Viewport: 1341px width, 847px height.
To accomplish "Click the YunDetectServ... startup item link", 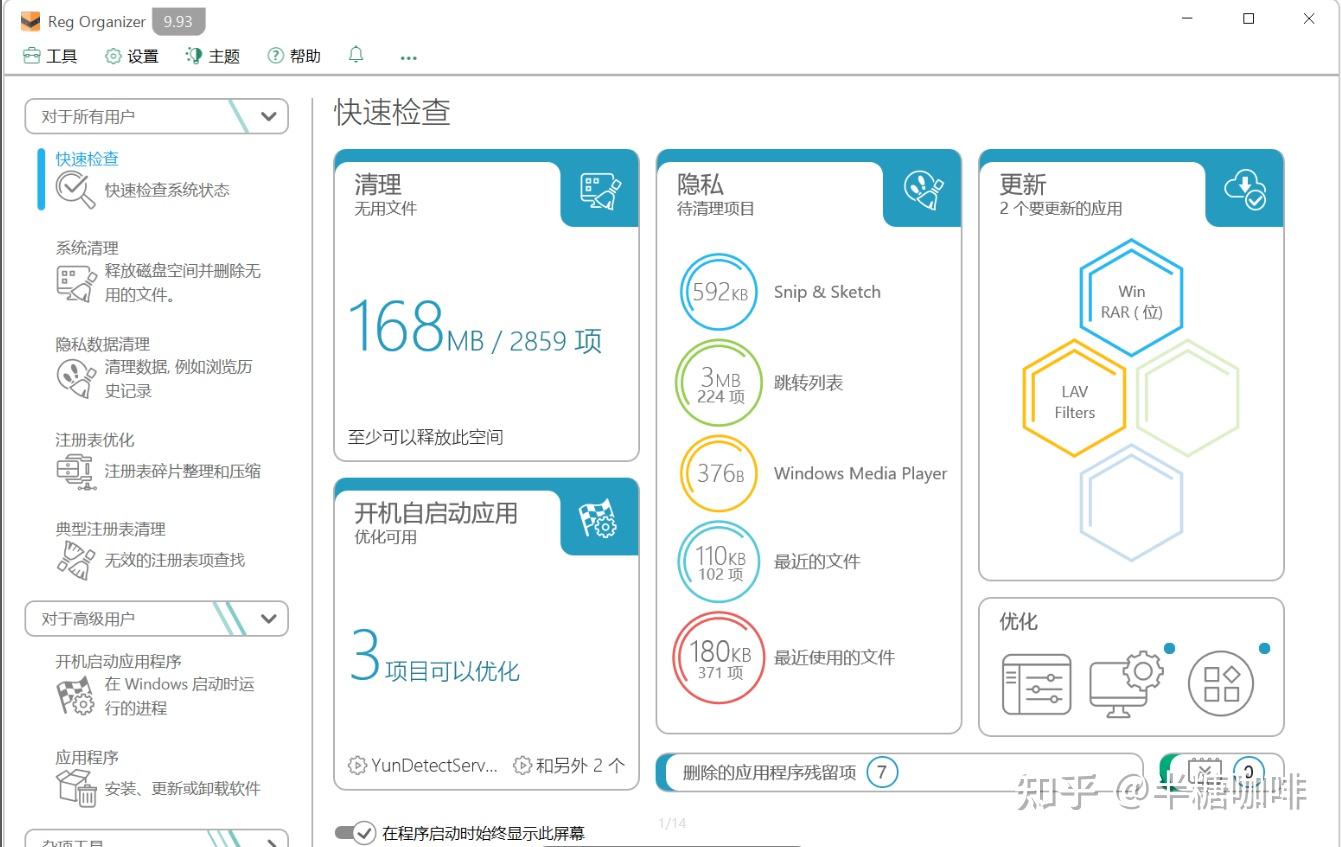I will tap(422, 766).
